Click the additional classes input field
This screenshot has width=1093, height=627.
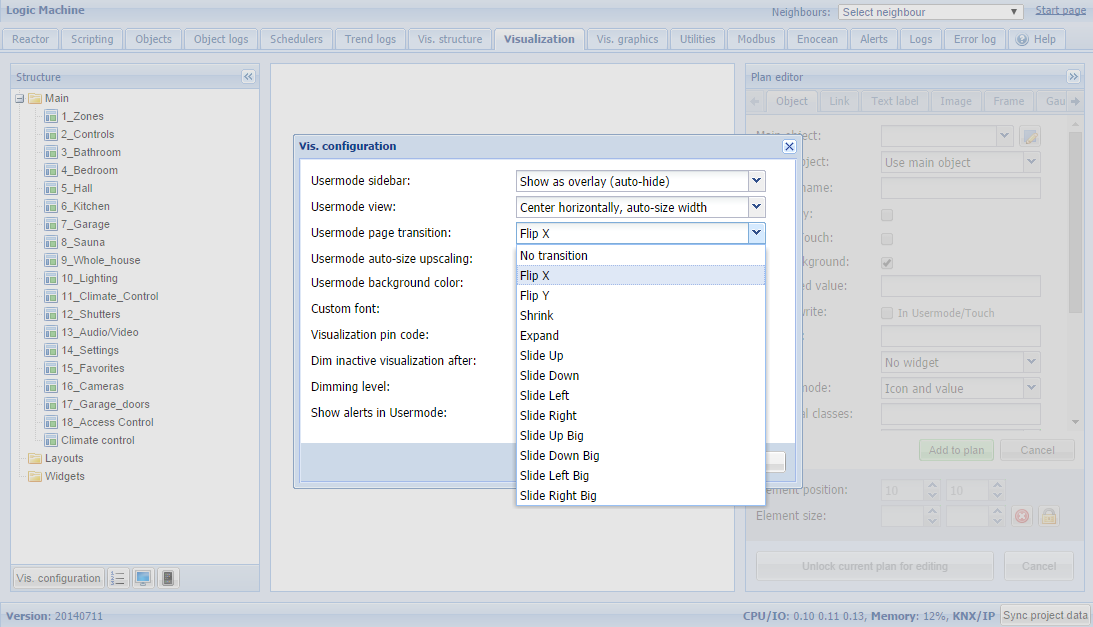click(x=961, y=414)
